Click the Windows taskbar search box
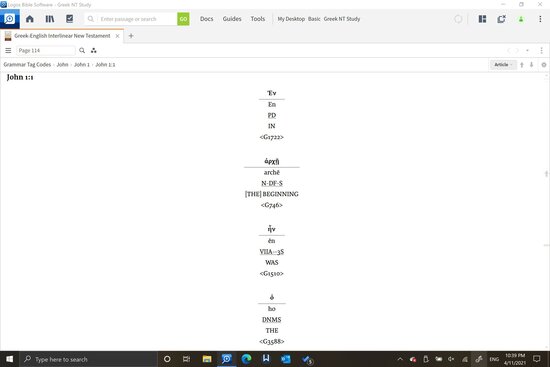Image resolution: width=550 pixels, height=367 pixels. tap(88, 359)
